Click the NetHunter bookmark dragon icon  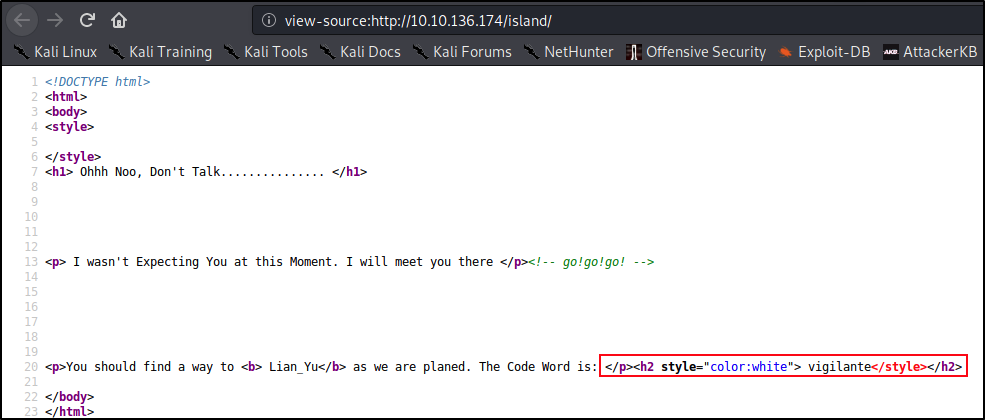pos(532,52)
